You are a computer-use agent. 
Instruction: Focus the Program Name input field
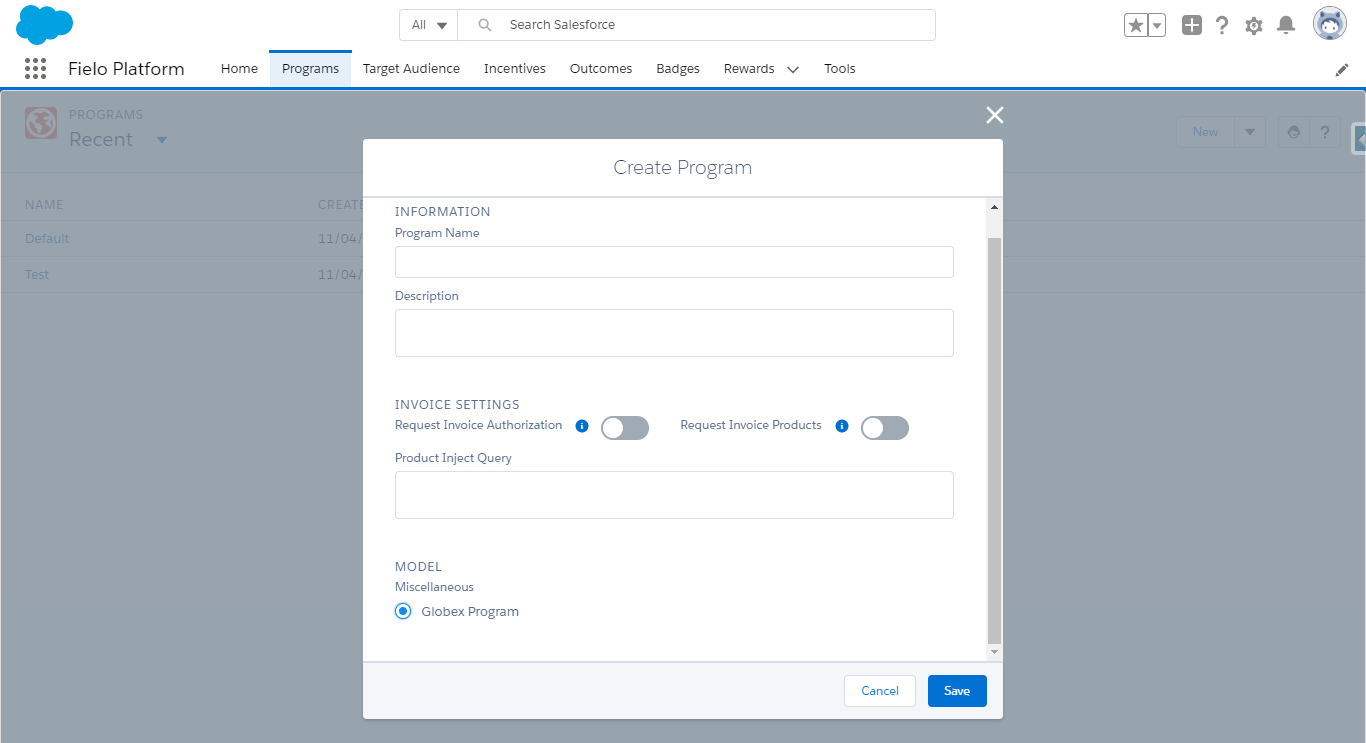674,262
